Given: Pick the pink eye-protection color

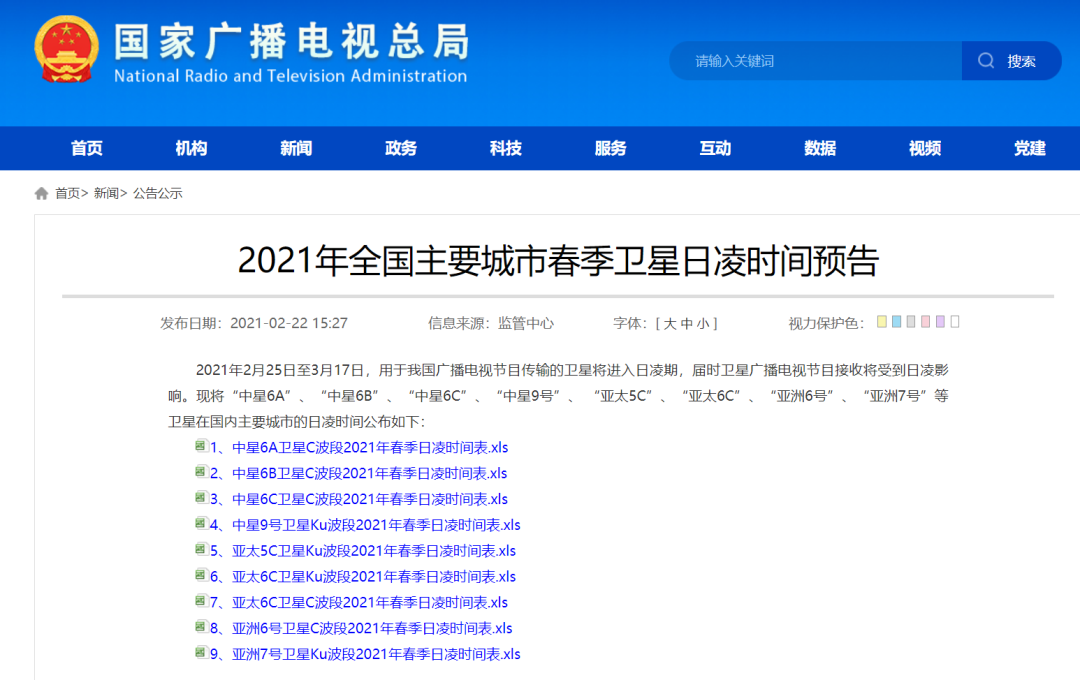Looking at the screenshot, I should [x=926, y=322].
